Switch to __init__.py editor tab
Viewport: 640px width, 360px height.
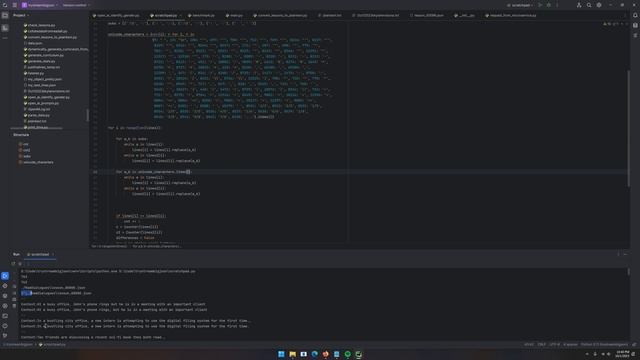coord(464,15)
